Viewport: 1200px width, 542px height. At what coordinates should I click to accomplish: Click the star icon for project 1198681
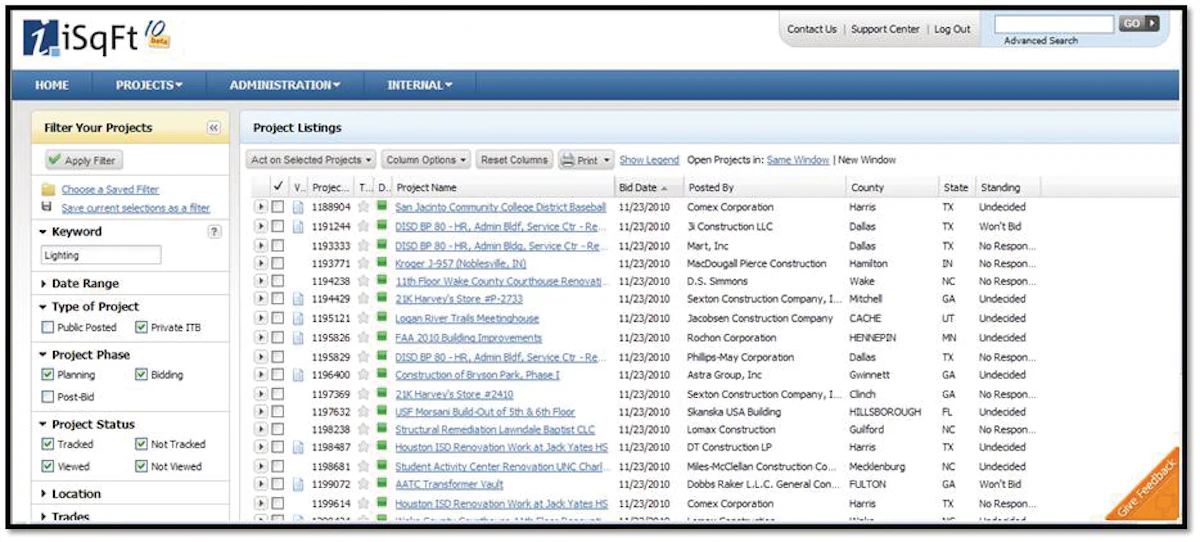pos(364,466)
